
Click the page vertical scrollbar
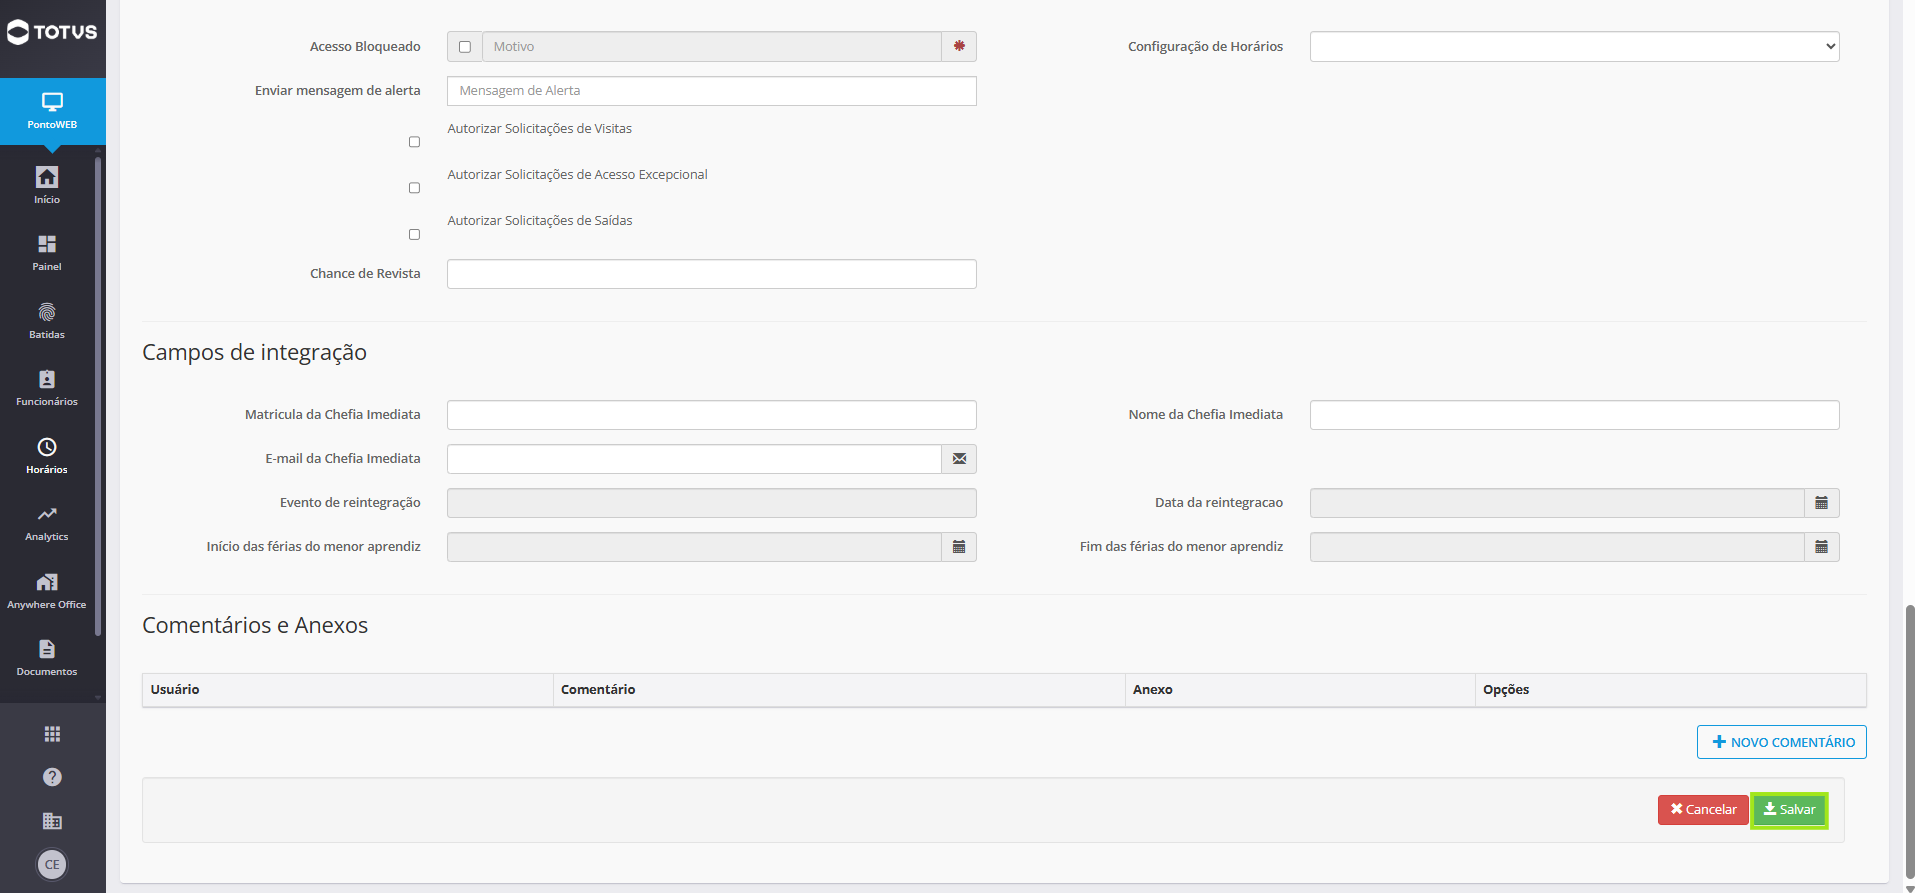1909,740
